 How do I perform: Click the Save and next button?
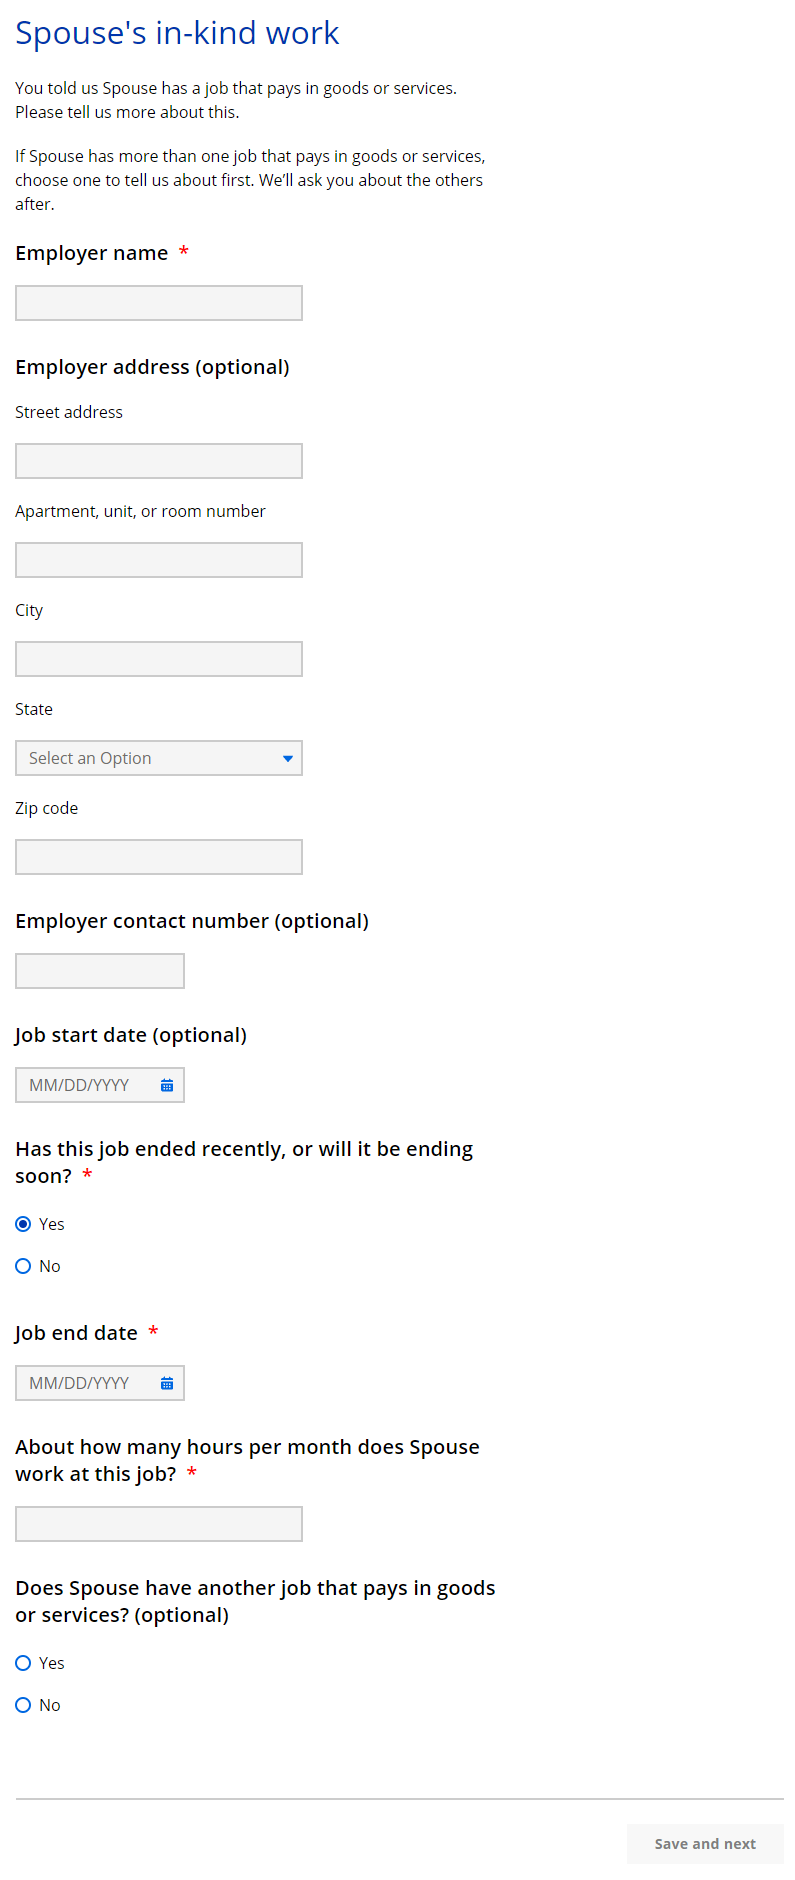point(705,1844)
